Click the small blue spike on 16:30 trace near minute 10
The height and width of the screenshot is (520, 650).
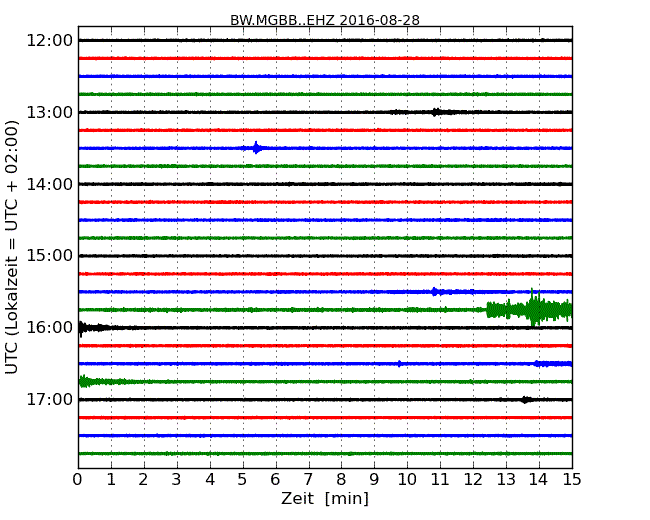pos(400,364)
